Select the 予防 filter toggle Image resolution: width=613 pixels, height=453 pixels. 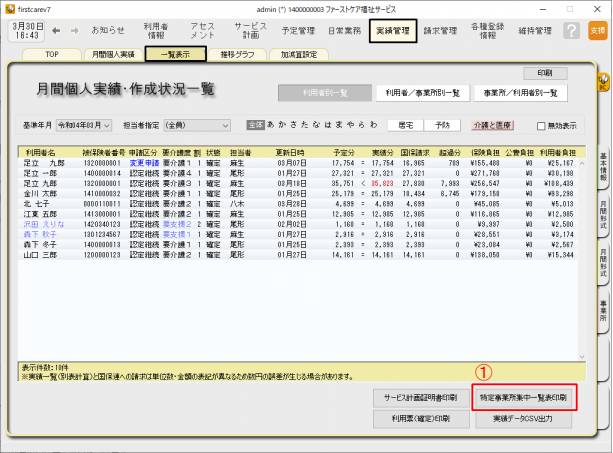443,127
